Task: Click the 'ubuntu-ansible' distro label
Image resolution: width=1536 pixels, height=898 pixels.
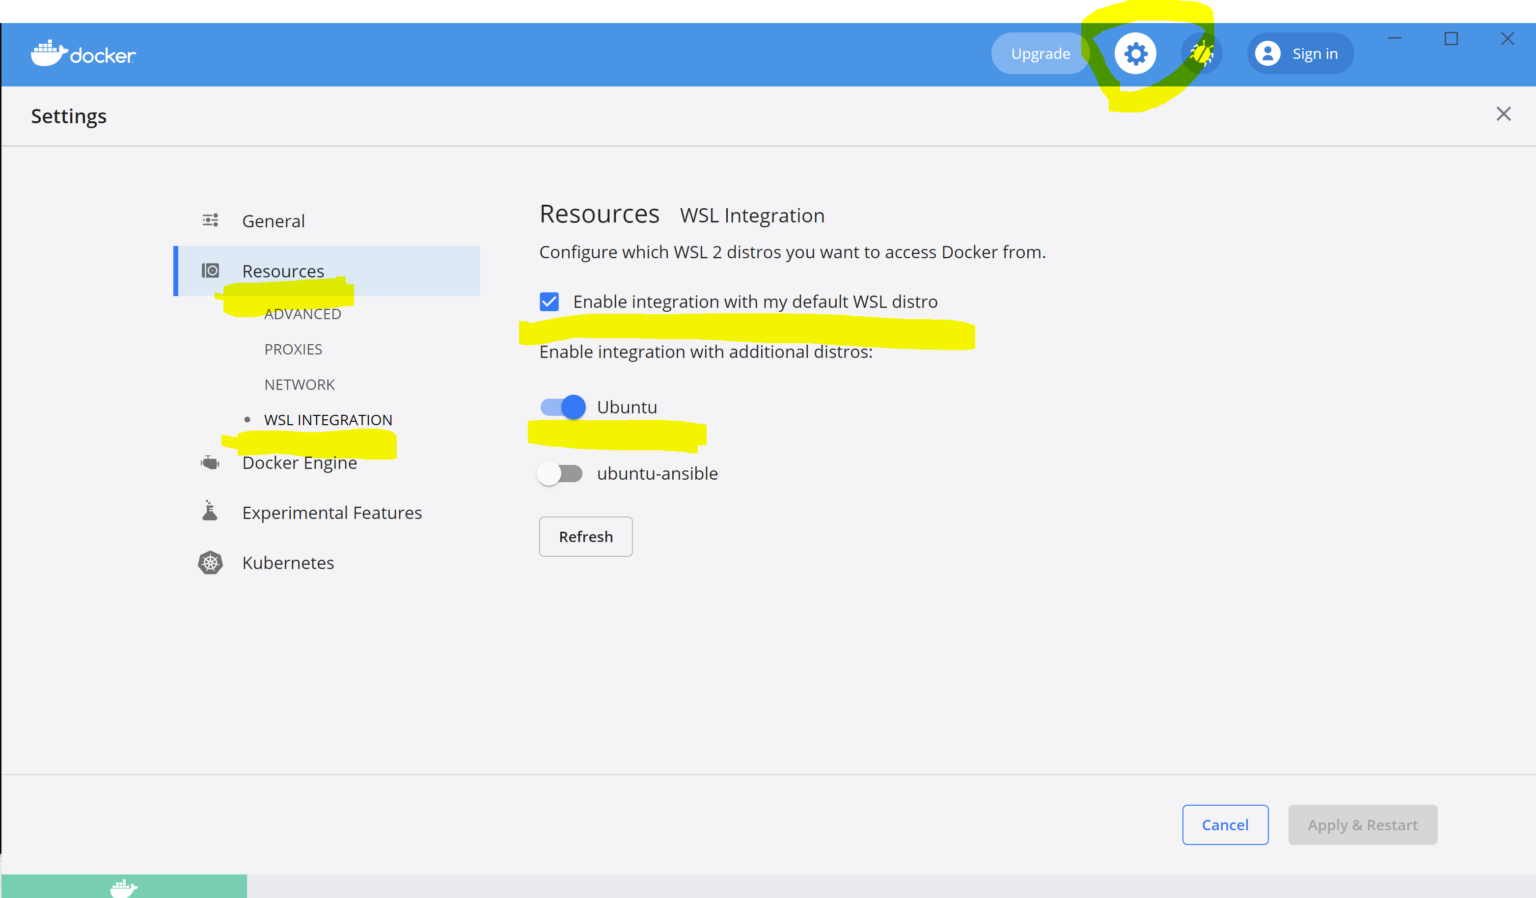Action: pyautogui.click(x=657, y=473)
